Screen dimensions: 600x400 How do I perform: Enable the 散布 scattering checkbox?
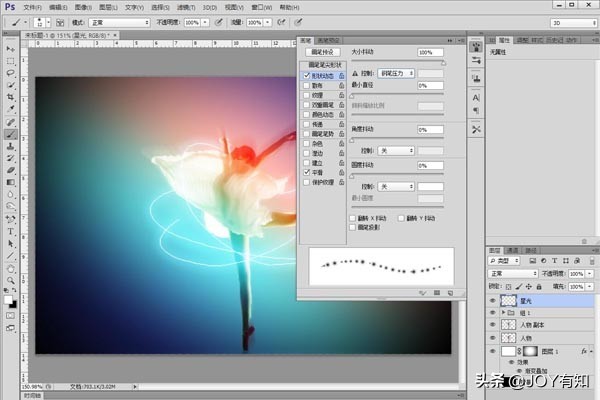(306, 85)
